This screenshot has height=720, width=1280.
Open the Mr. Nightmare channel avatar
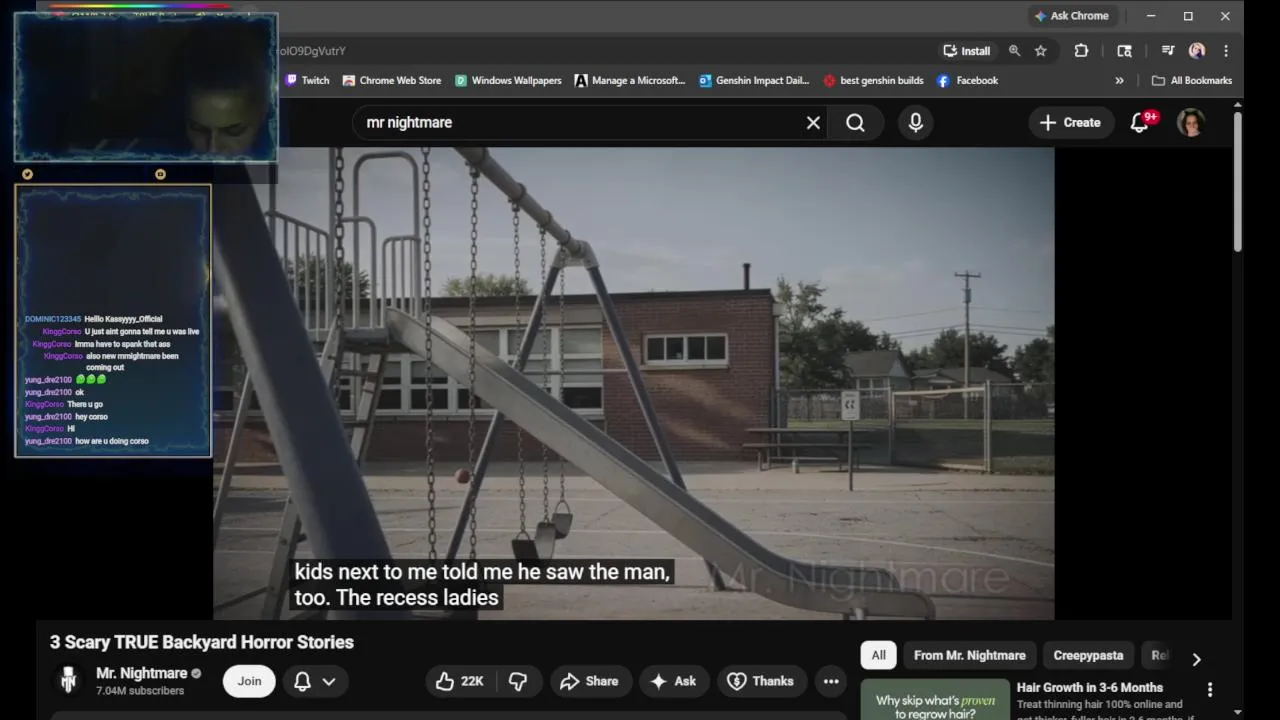coord(68,681)
